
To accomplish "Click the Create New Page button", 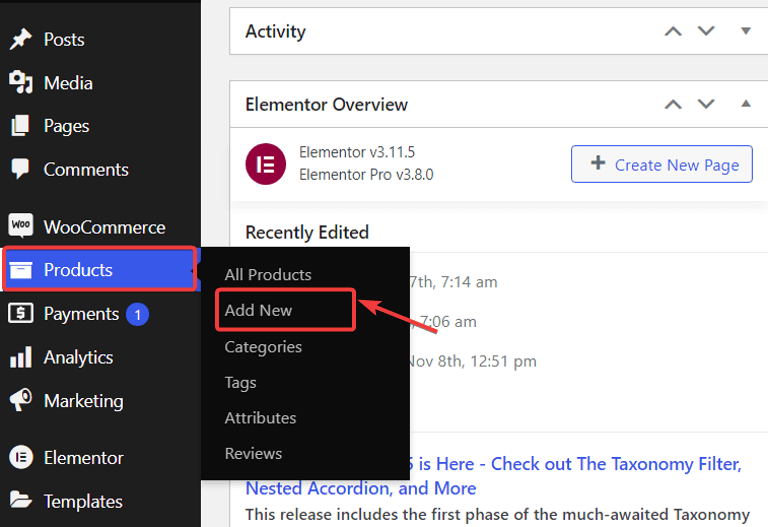I will (x=662, y=164).
